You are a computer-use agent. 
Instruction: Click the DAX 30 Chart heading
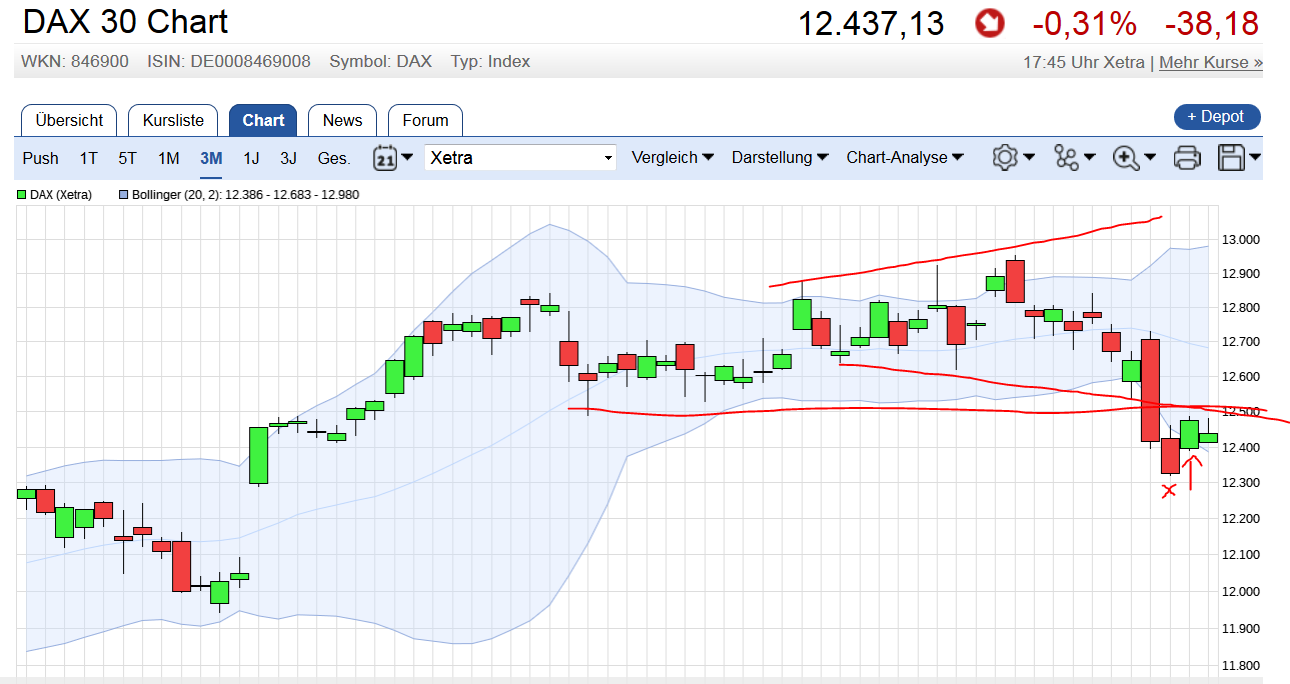[x=125, y=22]
